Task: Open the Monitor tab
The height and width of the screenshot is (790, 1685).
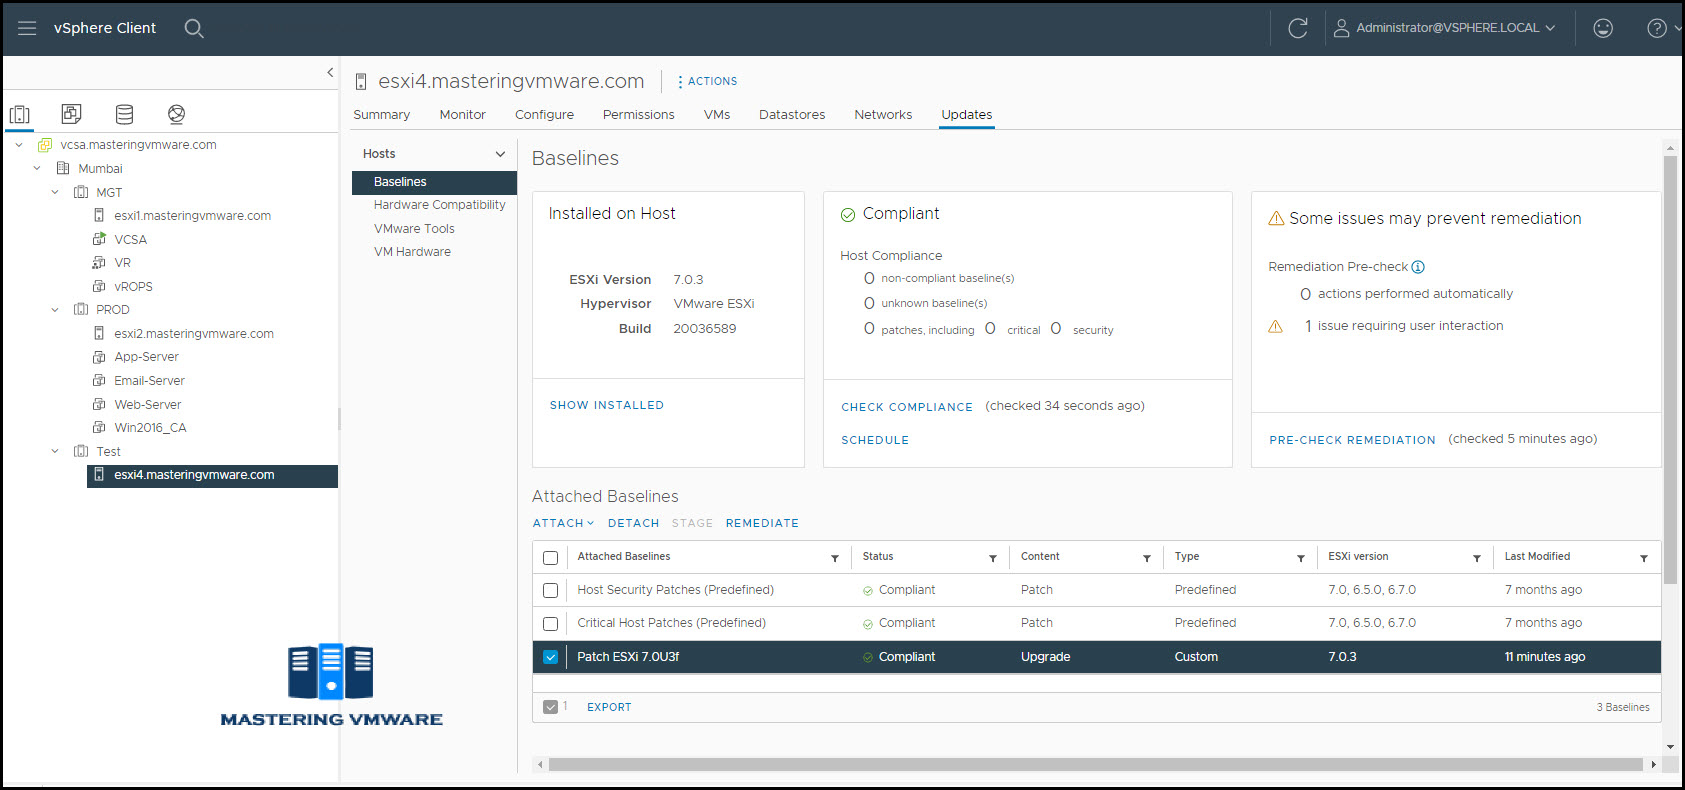Action: [x=462, y=115]
